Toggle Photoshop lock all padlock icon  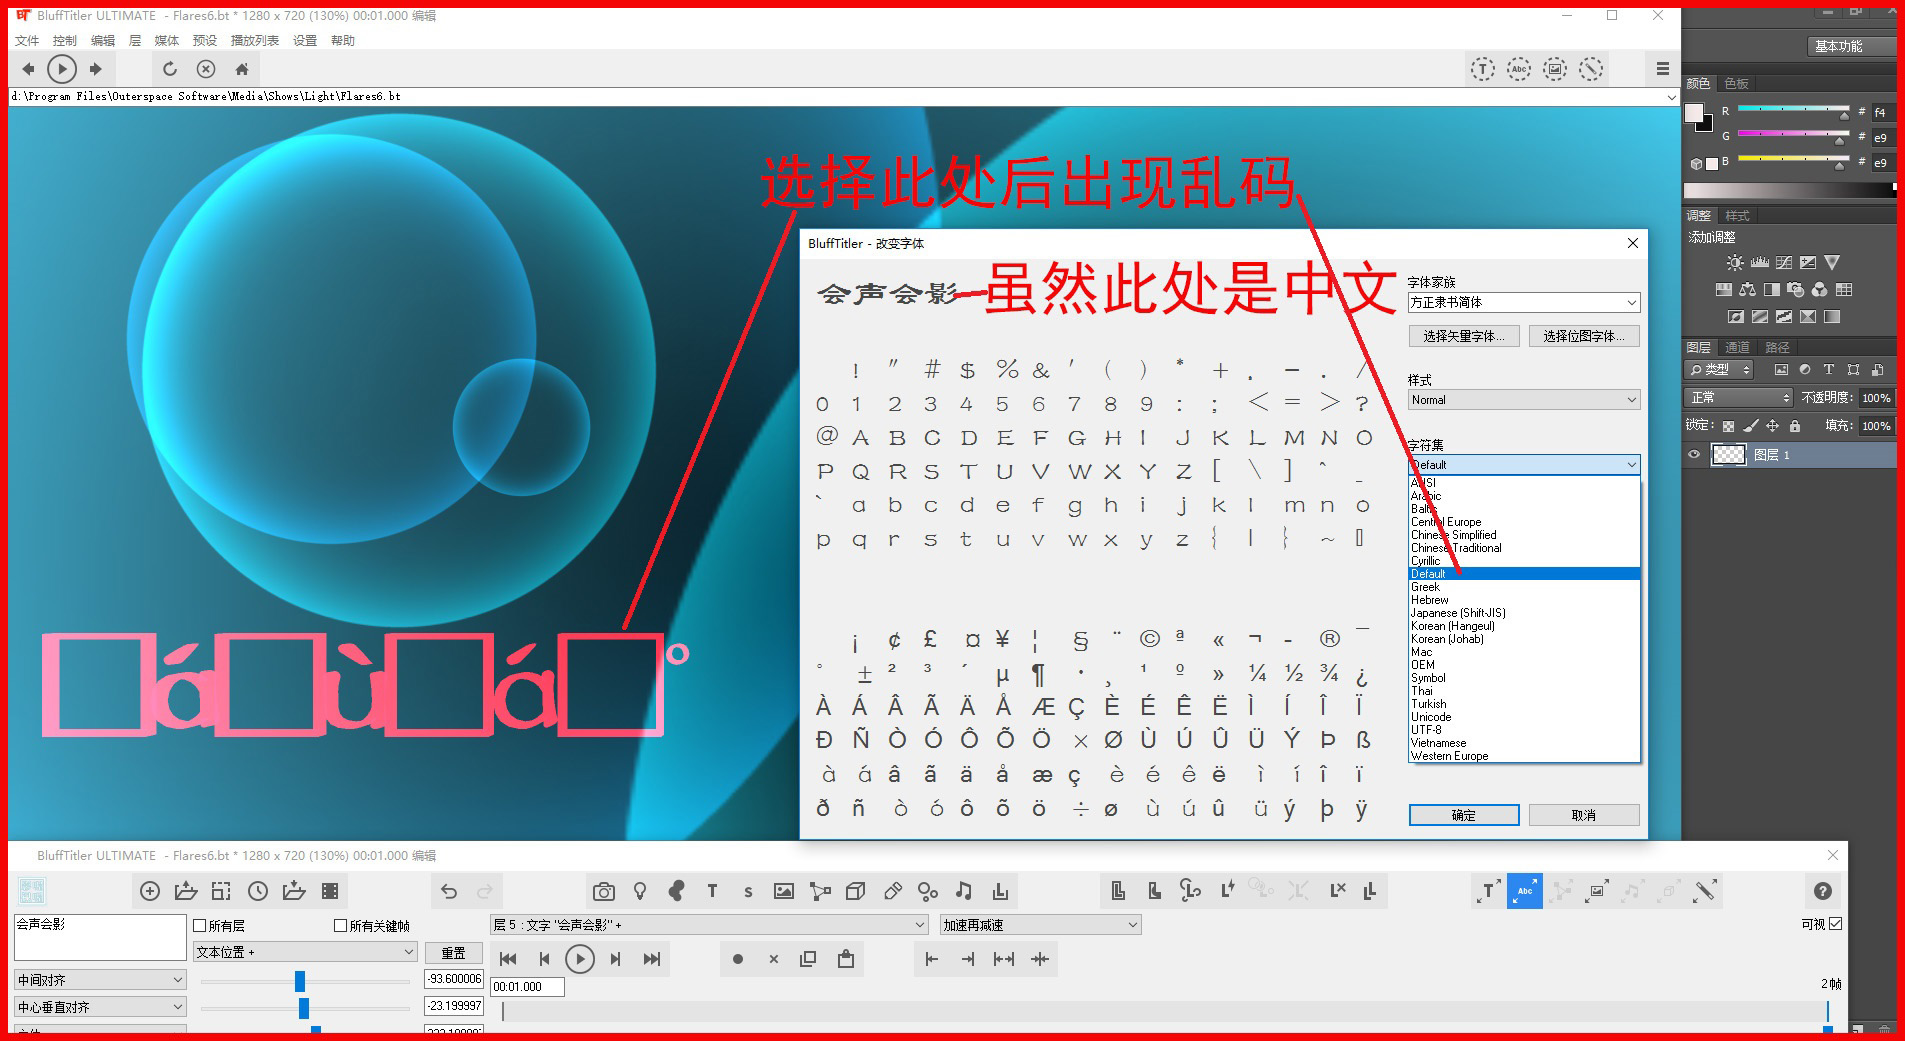click(1795, 426)
